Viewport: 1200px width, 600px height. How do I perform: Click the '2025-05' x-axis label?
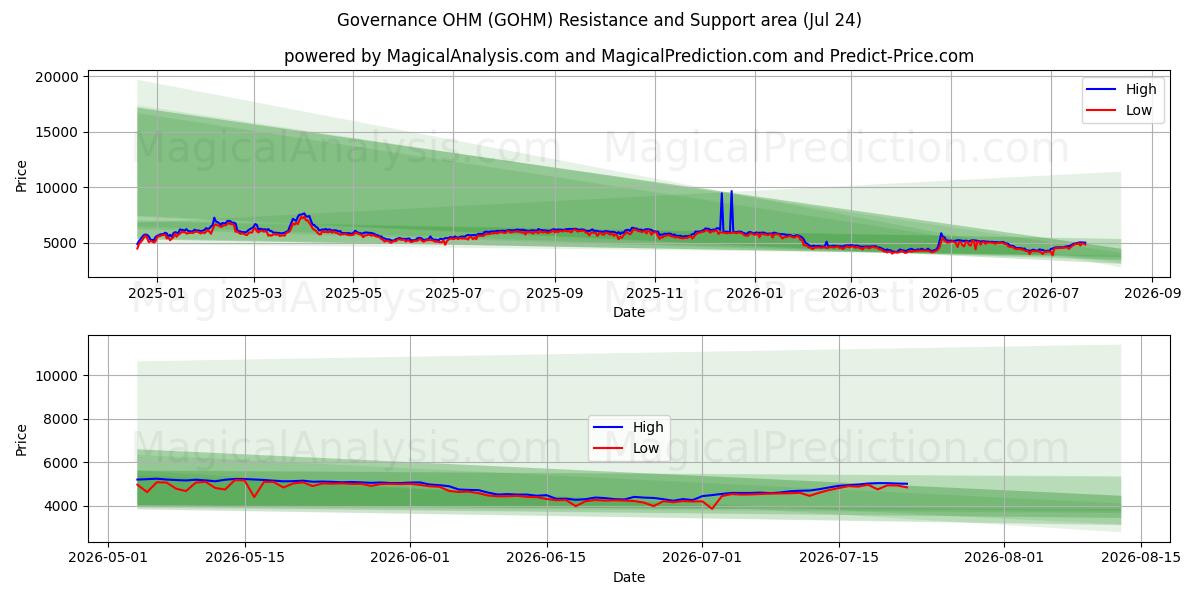point(353,294)
